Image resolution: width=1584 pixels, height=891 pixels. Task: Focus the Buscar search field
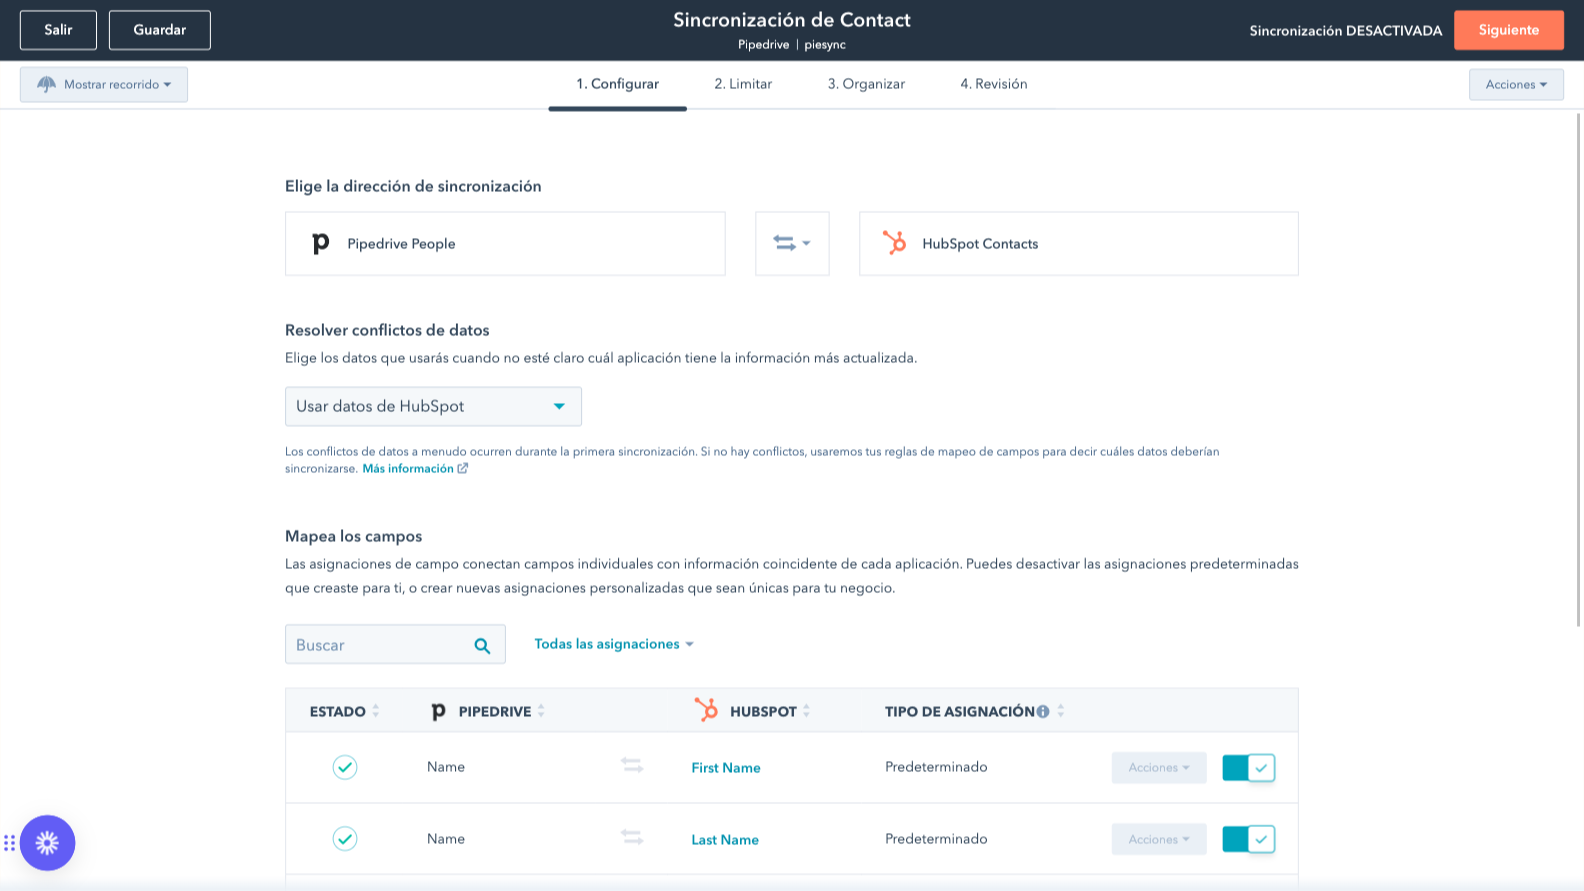pyautogui.click(x=375, y=645)
